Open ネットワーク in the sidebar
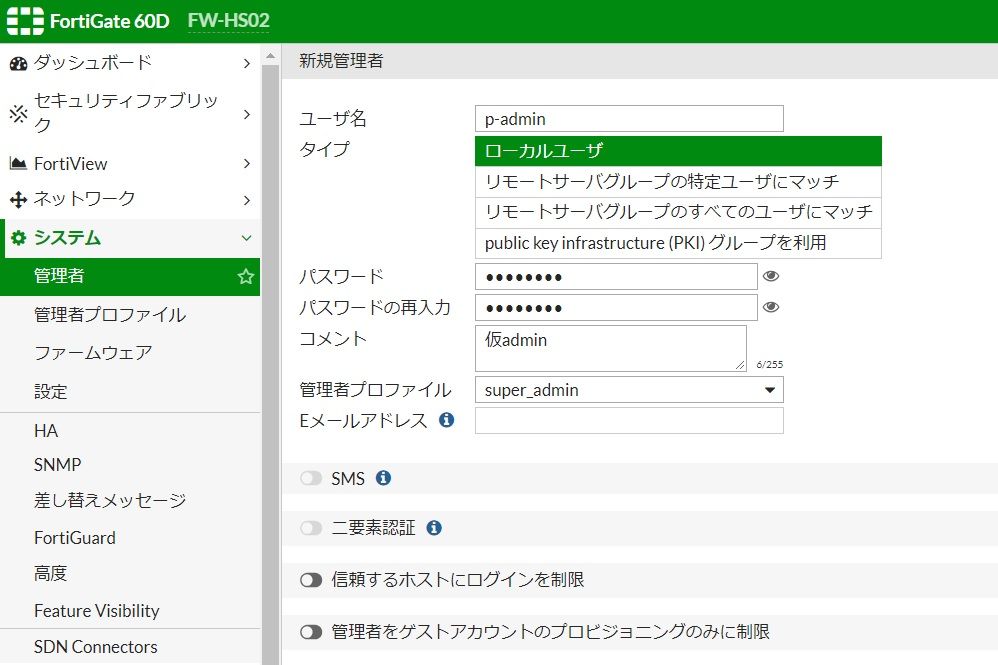Screen dimensions: 998x665 click(130, 199)
